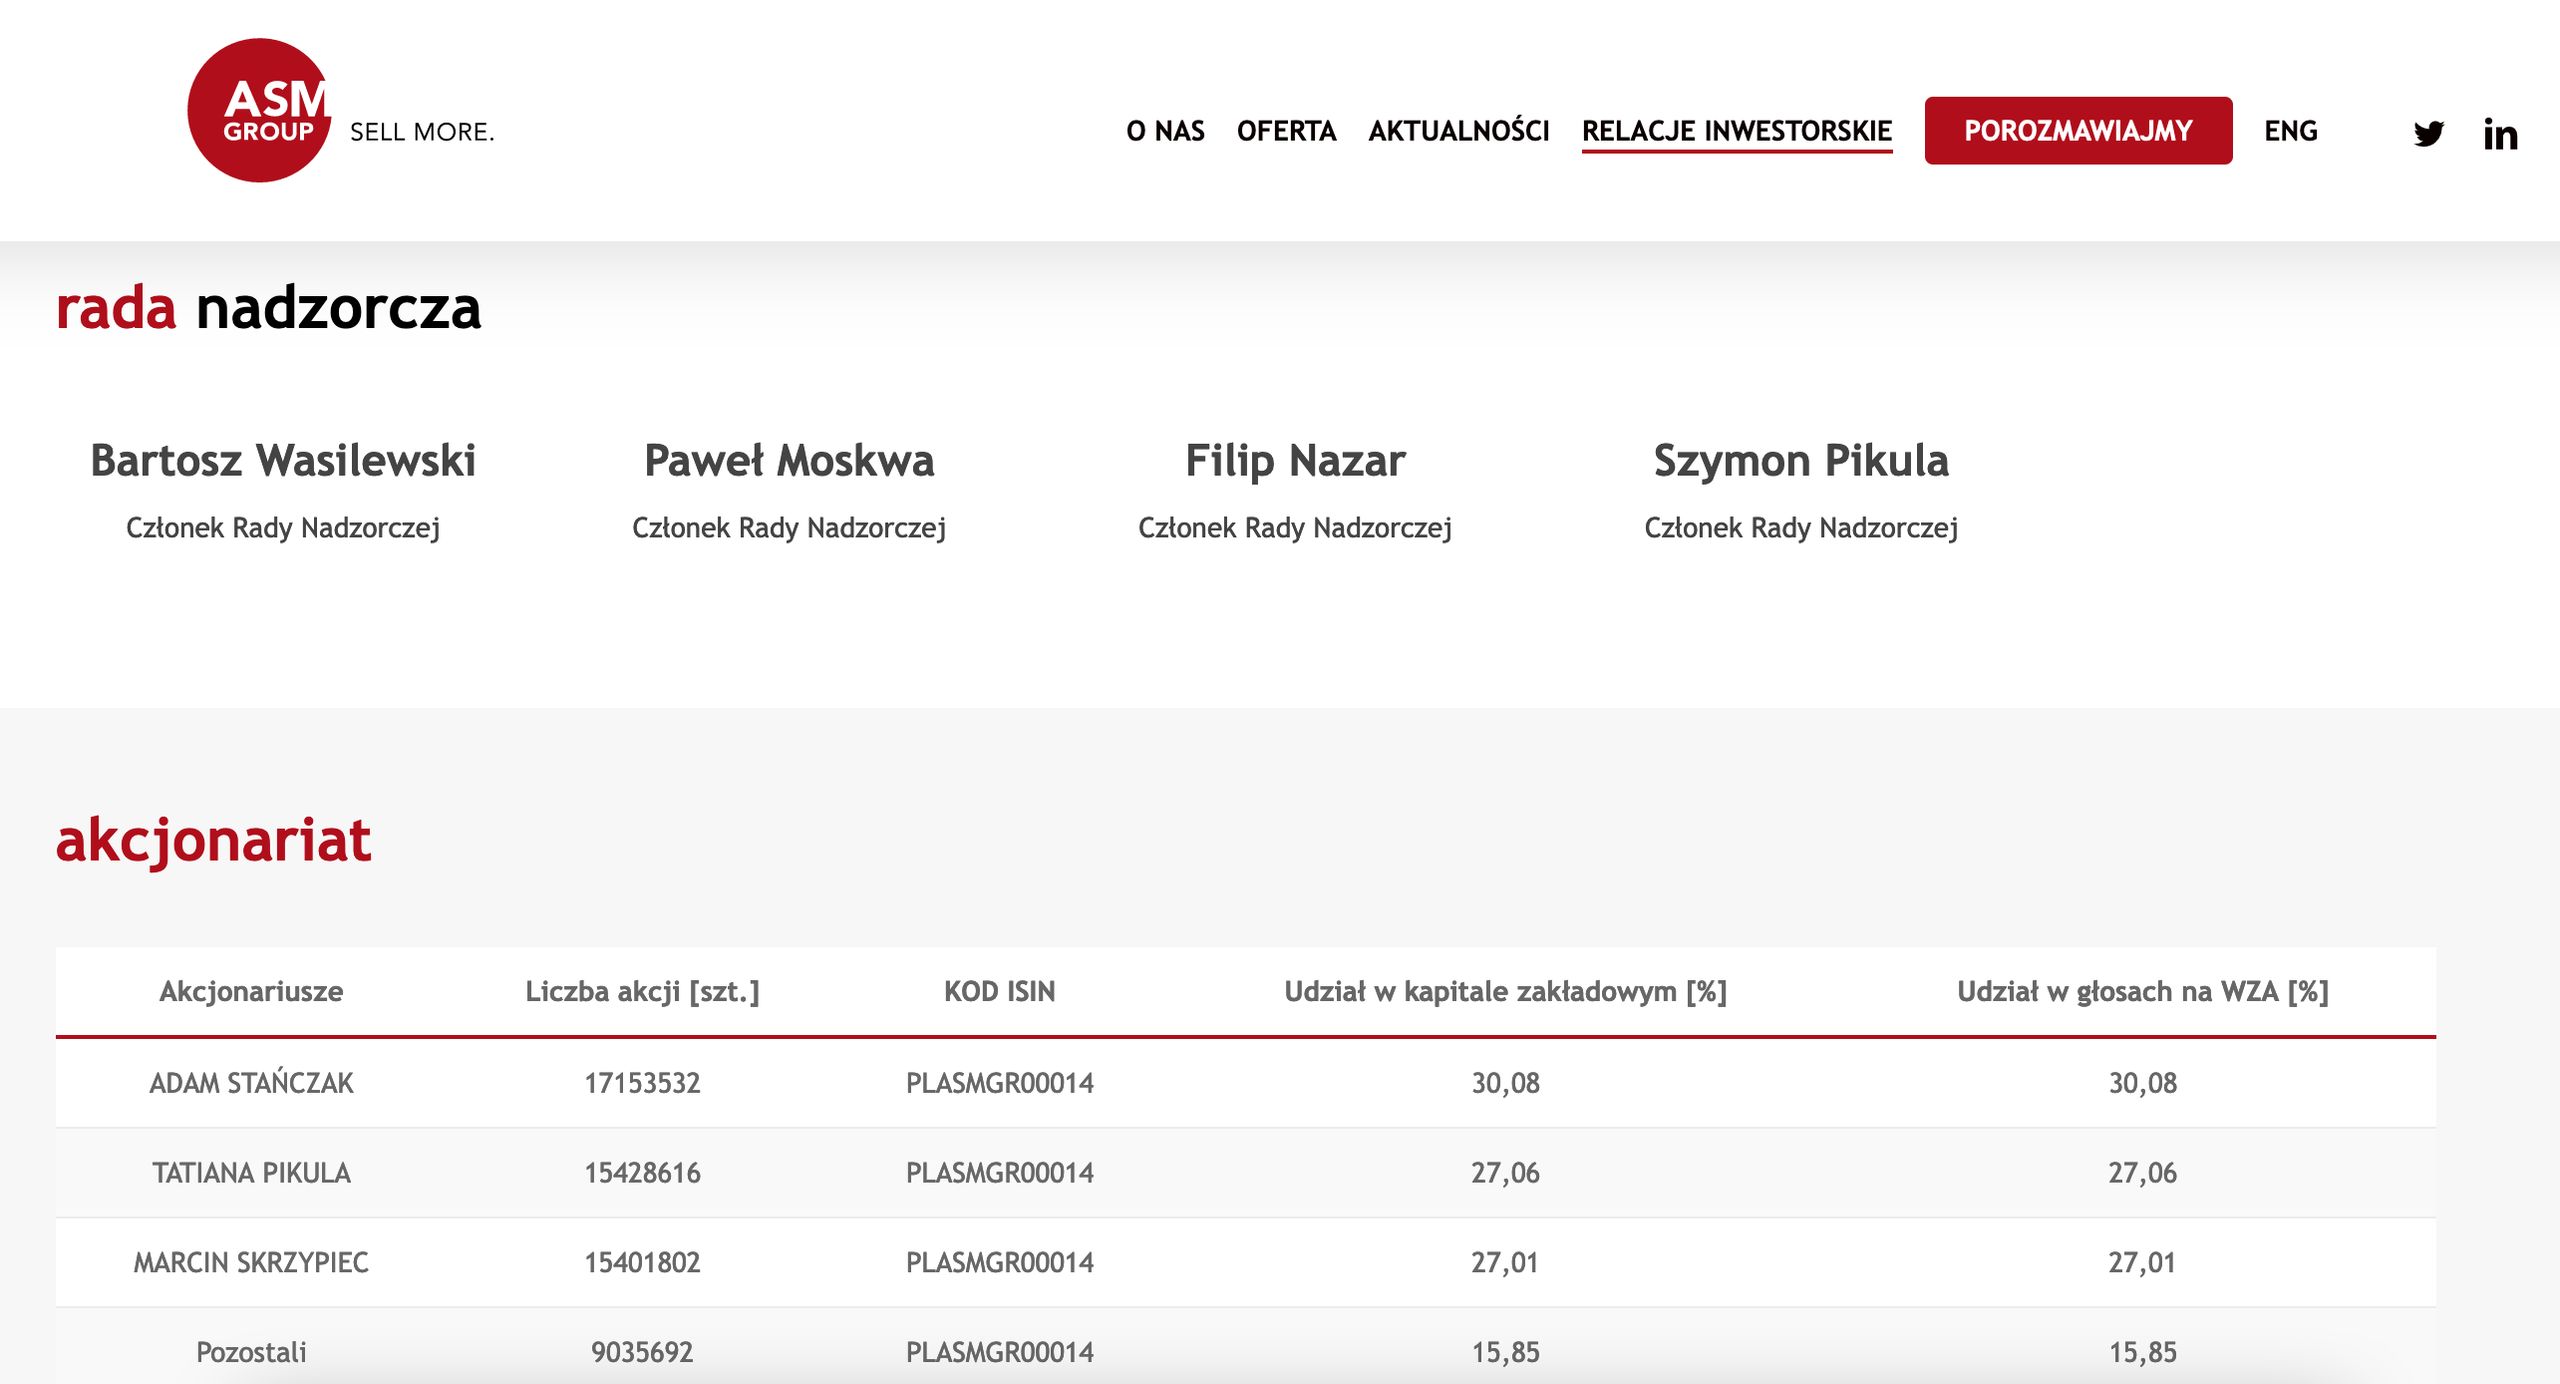This screenshot has height=1384, width=2560.
Task: Click the rada nadzorcza heading
Action: [x=269, y=310]
